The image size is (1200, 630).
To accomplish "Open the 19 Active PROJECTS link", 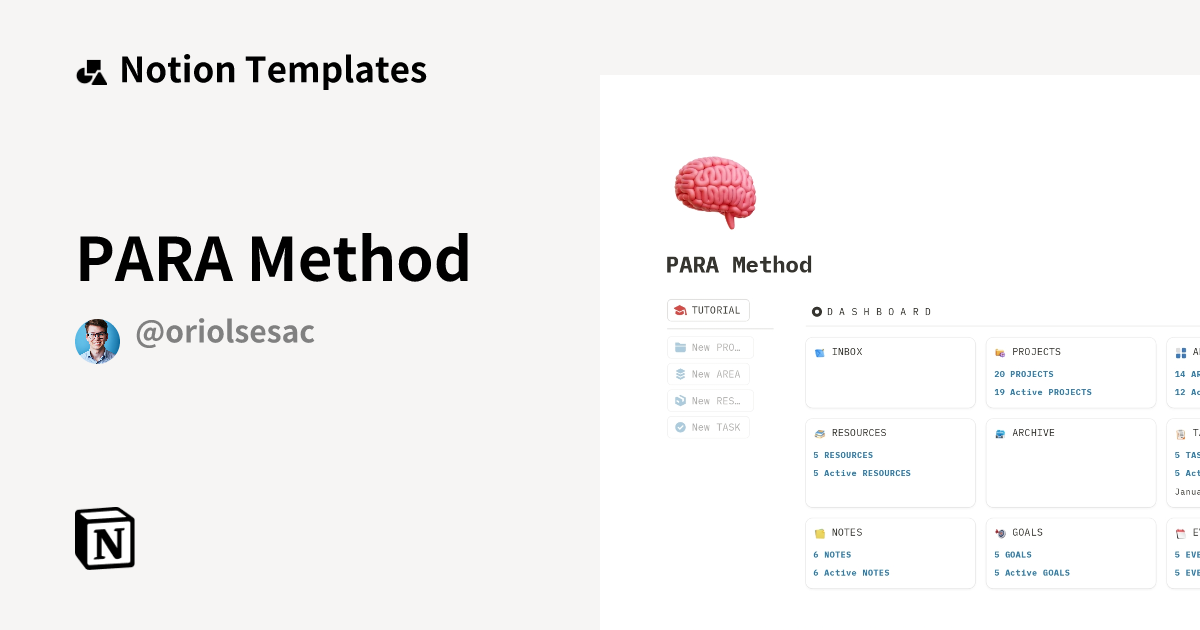I will pos(1043,392).
